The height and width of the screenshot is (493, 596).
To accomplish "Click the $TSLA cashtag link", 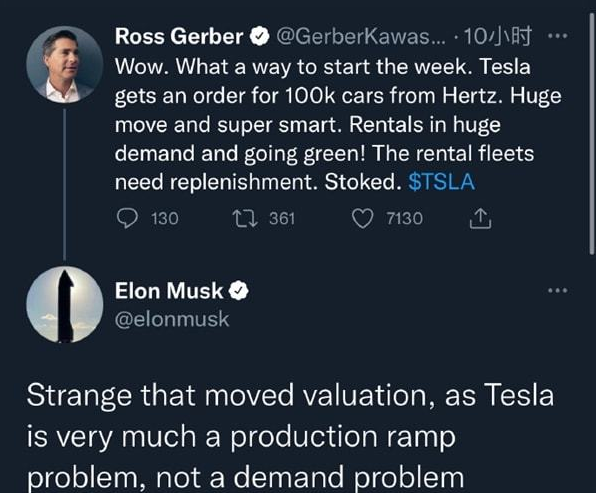I will click(x=441, y=182).
